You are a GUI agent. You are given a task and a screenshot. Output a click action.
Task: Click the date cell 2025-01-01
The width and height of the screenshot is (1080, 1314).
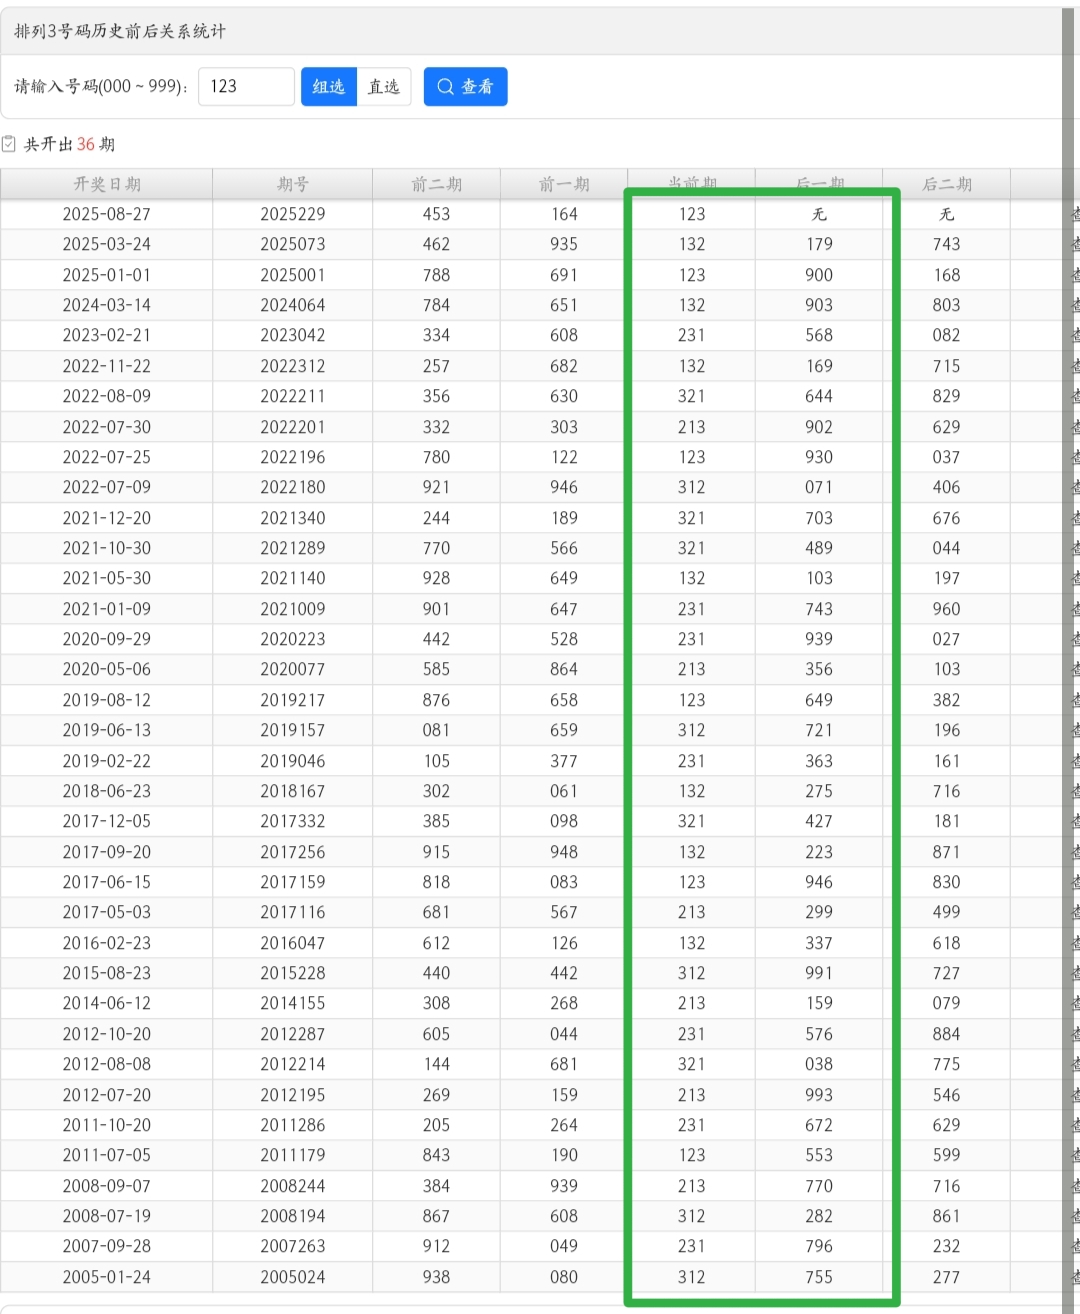(x=107, y=275)
